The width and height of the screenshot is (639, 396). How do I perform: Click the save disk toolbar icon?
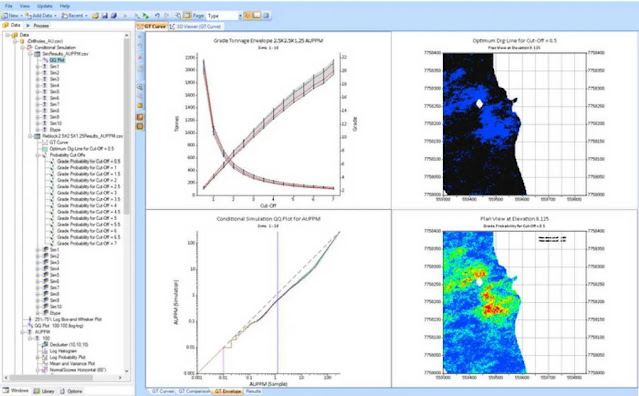click(105, 15)
